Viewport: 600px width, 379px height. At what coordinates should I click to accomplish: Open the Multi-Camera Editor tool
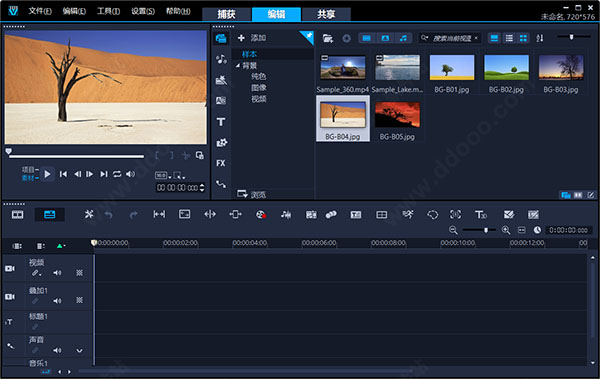[382, 215]
